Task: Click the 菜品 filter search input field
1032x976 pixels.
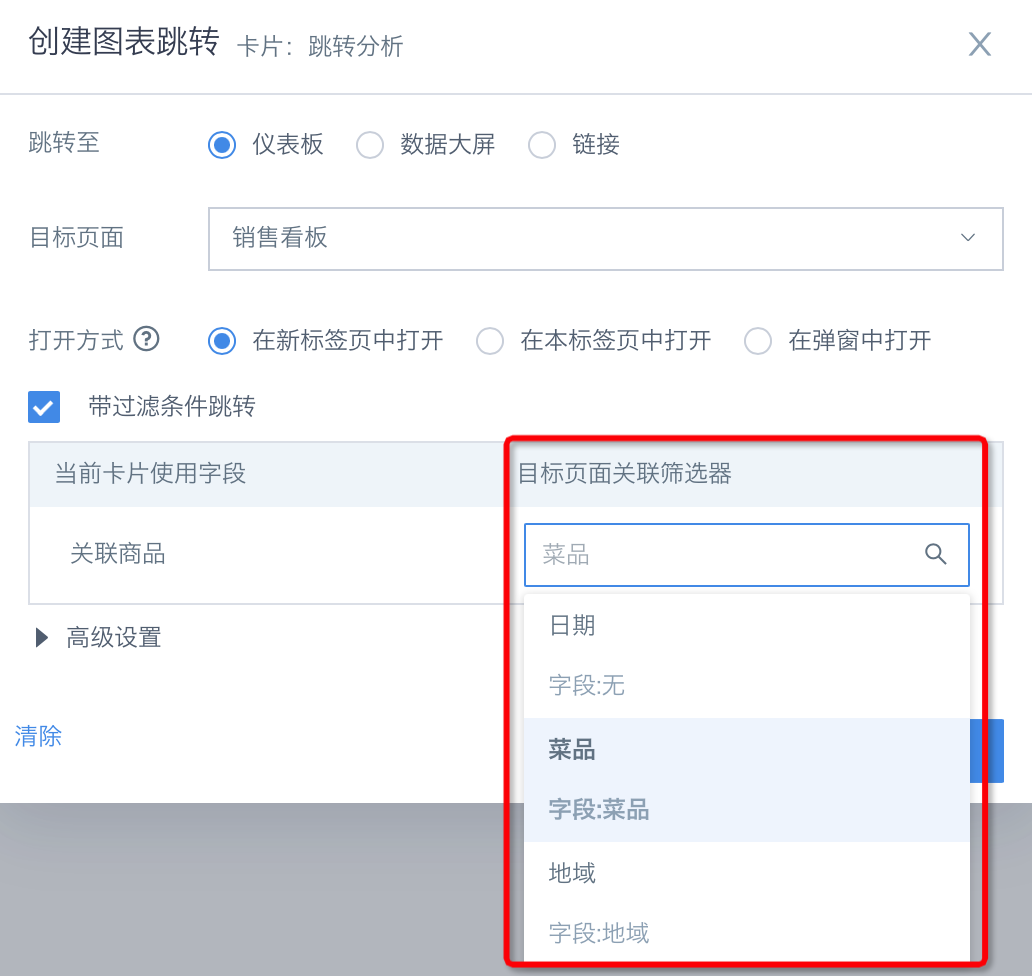Action: point(720,555)
